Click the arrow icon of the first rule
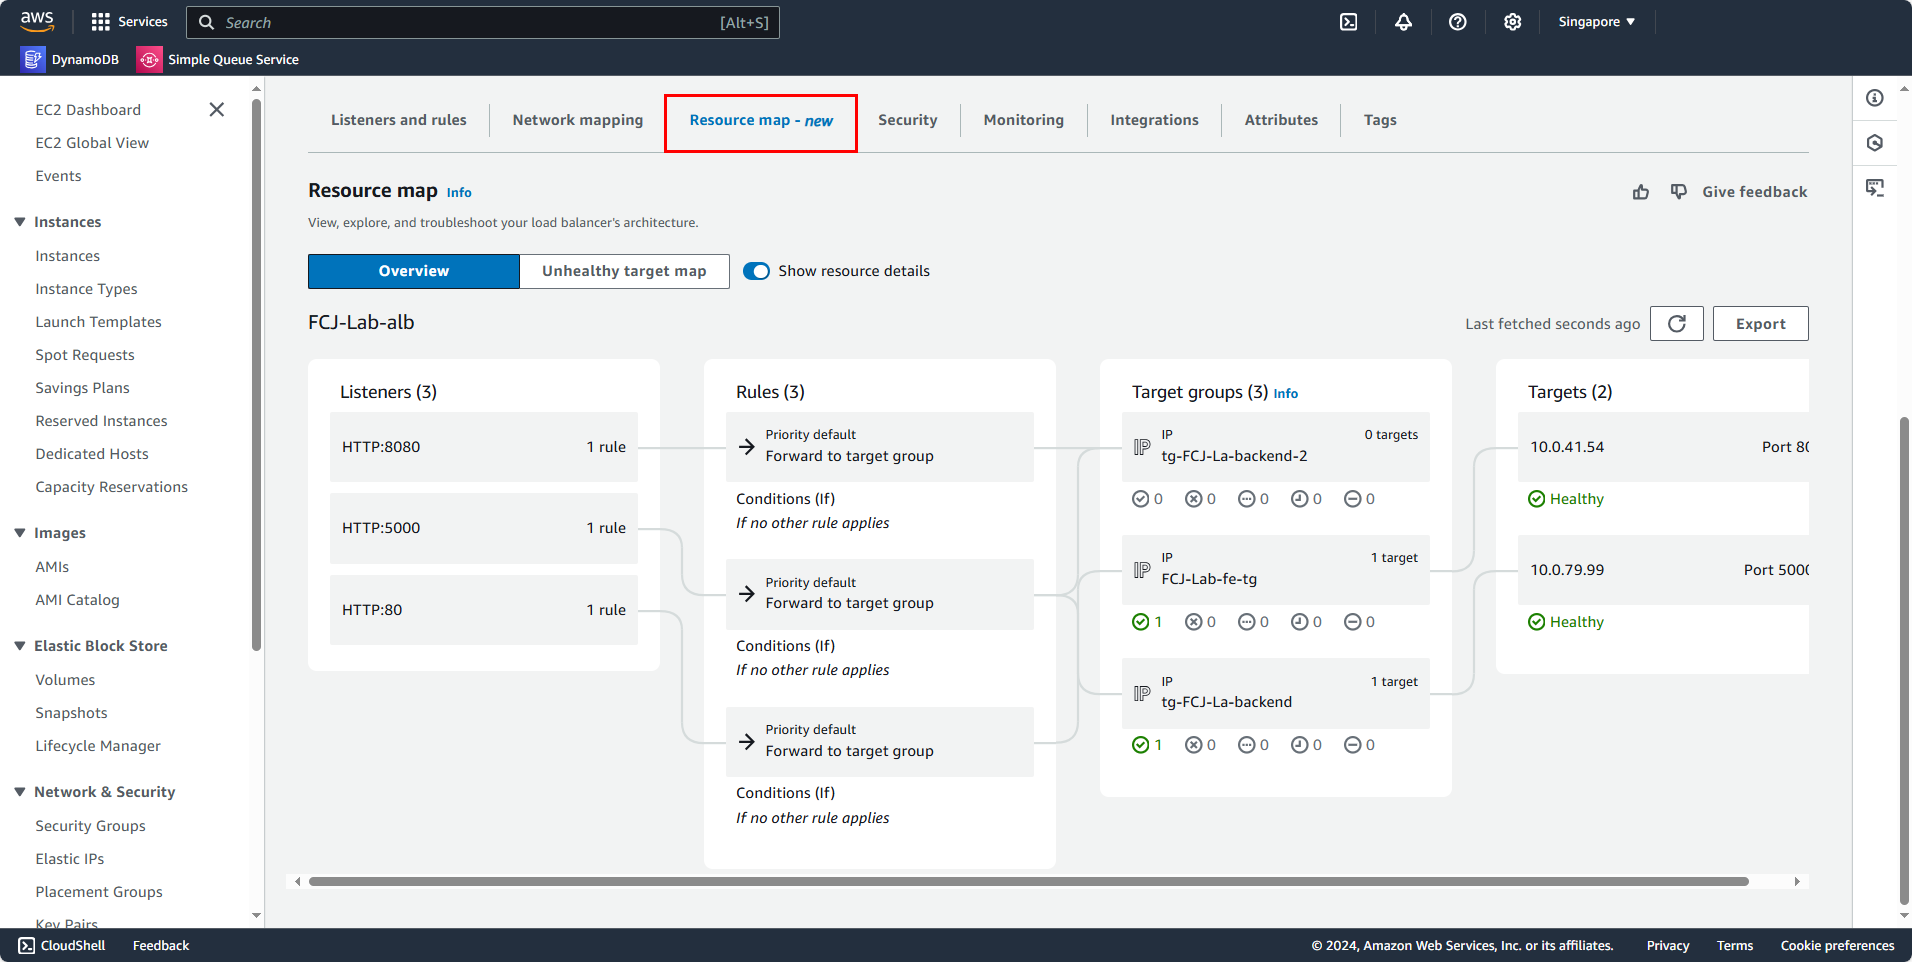Image resolution: width=1912 pixels, height=962 pixels. point(747,446)
